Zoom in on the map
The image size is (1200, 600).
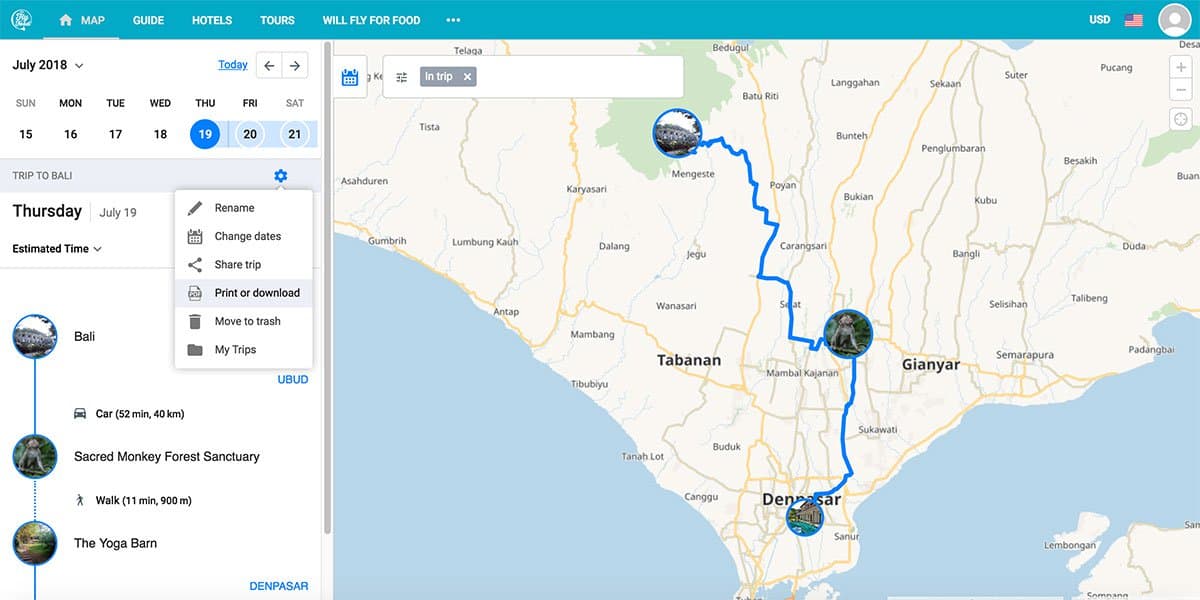[1181, 66]
